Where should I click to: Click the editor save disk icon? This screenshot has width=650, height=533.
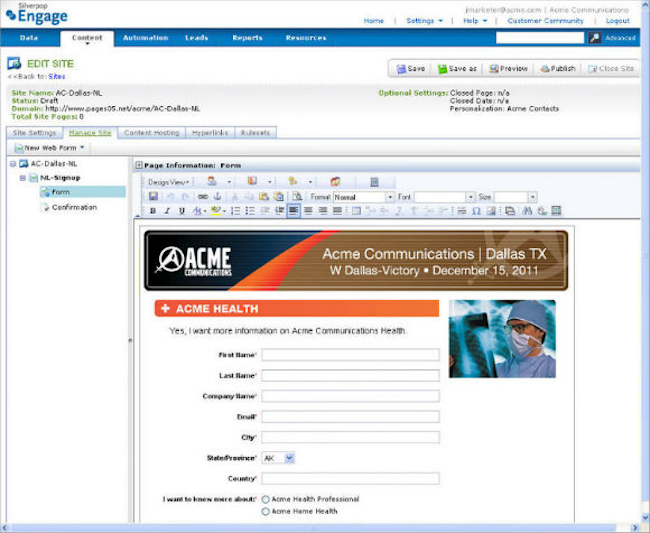tap(153, 197)
